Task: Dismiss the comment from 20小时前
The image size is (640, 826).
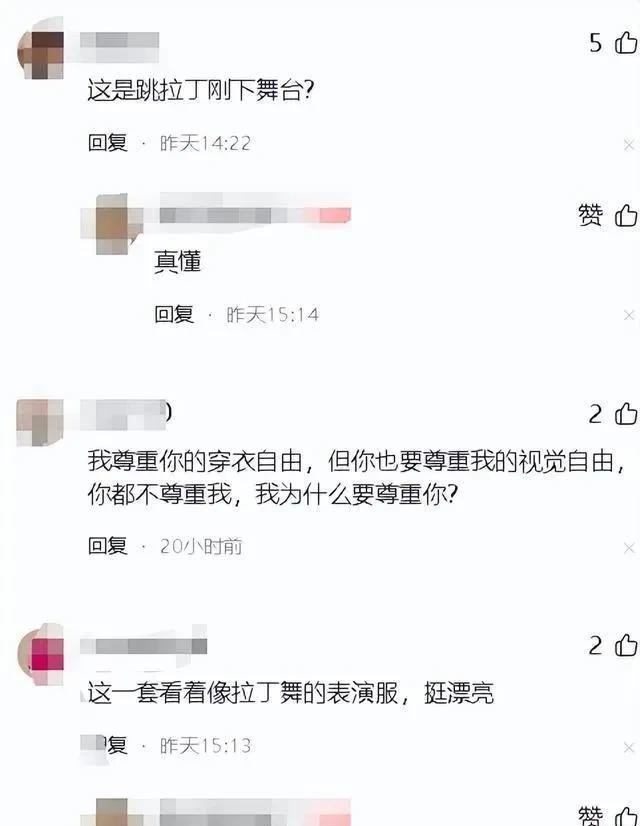Action: (x=628, y=548)
